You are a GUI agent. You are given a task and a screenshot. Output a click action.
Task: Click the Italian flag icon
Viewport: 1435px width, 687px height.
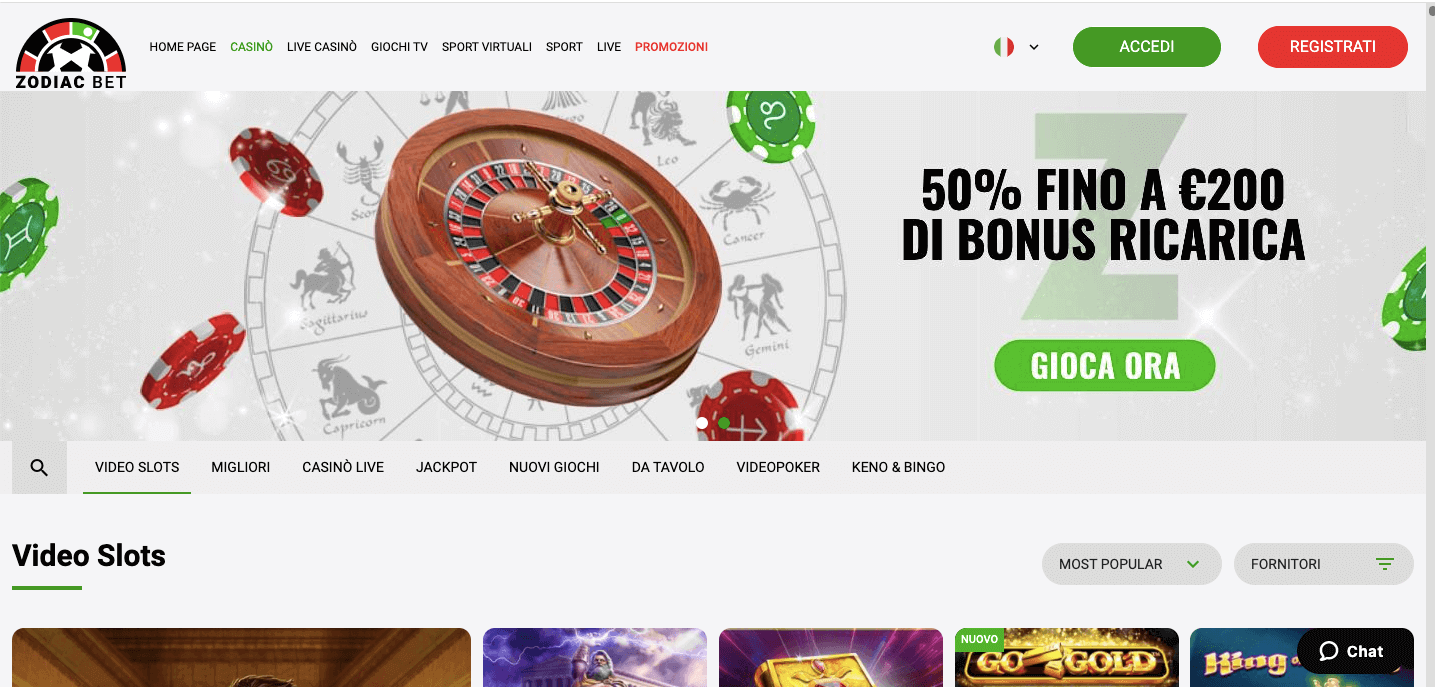pyautogui.click(x=1004, y=47)
